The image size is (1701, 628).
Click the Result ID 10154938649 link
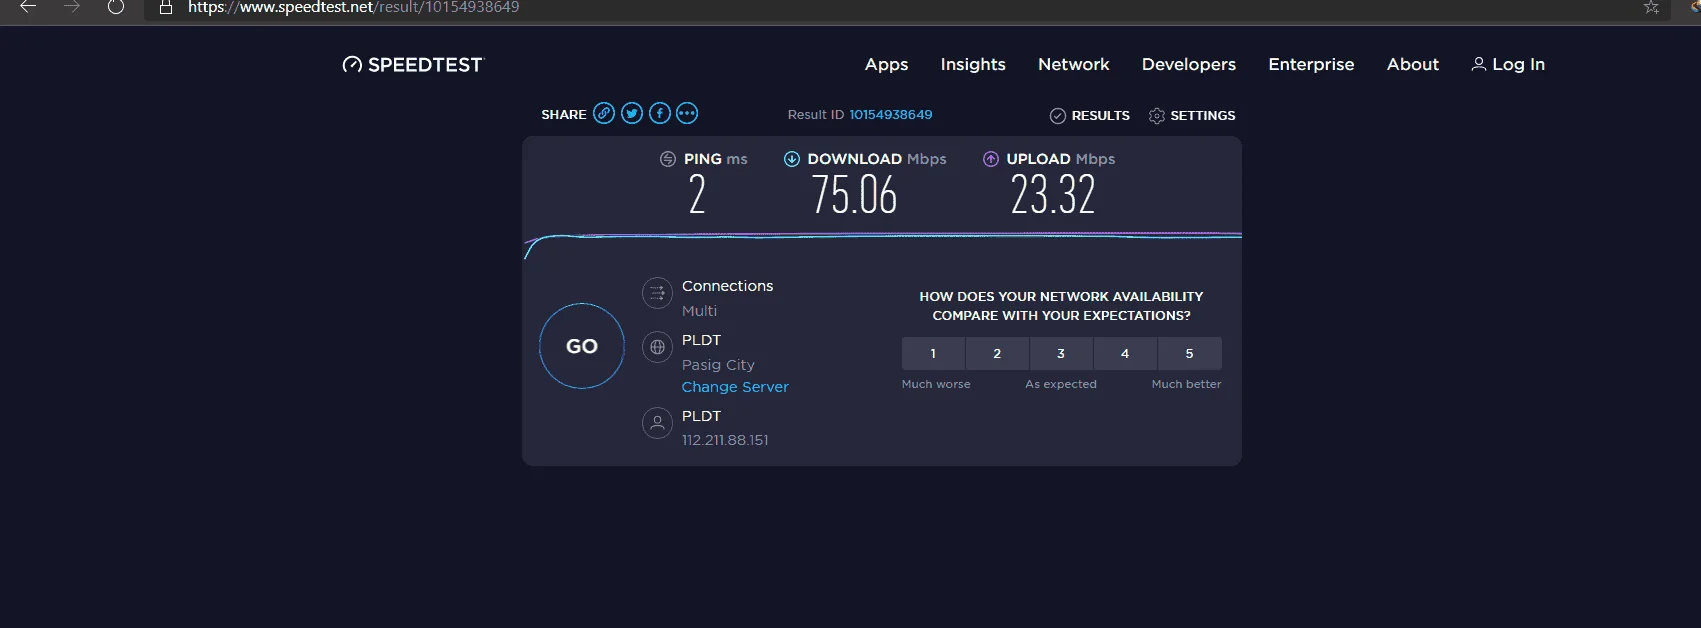coord(891,115)
